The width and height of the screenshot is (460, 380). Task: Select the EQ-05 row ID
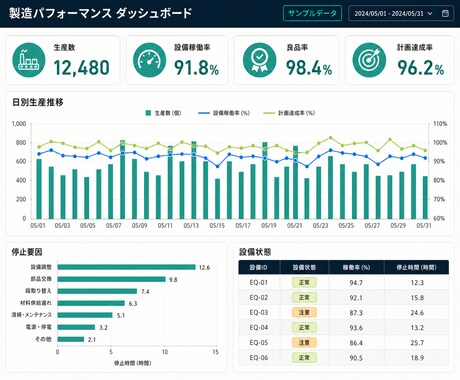pyautogui.click(x=259, y=343)
